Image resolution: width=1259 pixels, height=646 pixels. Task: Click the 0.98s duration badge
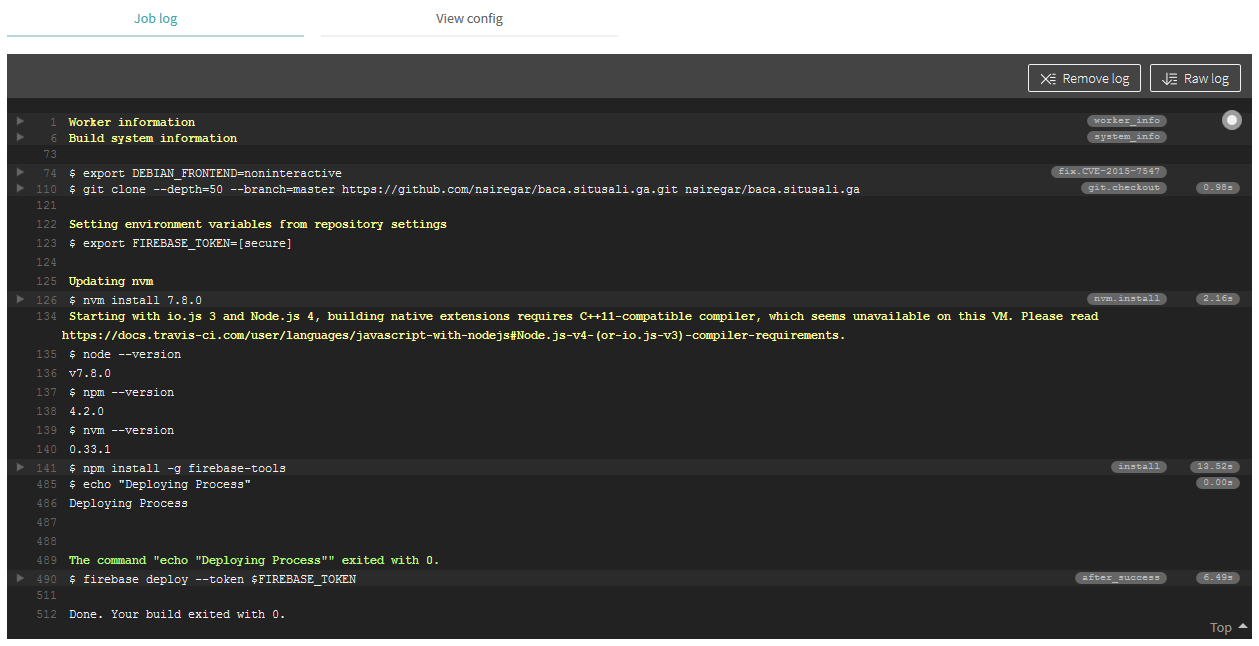pos(1218,188)
